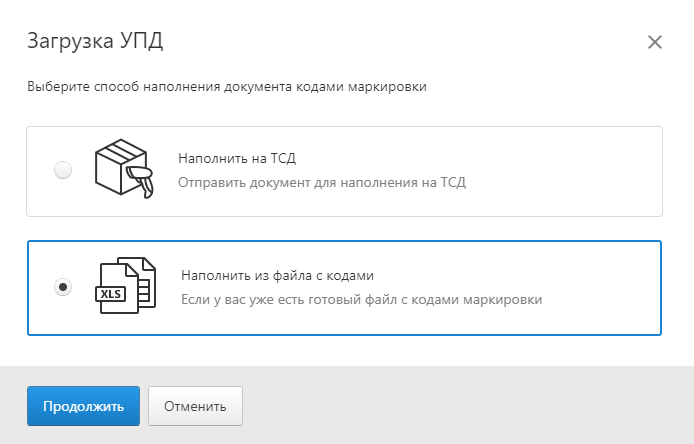Click the Загрузка УПД dialog title

click(95, 41)
